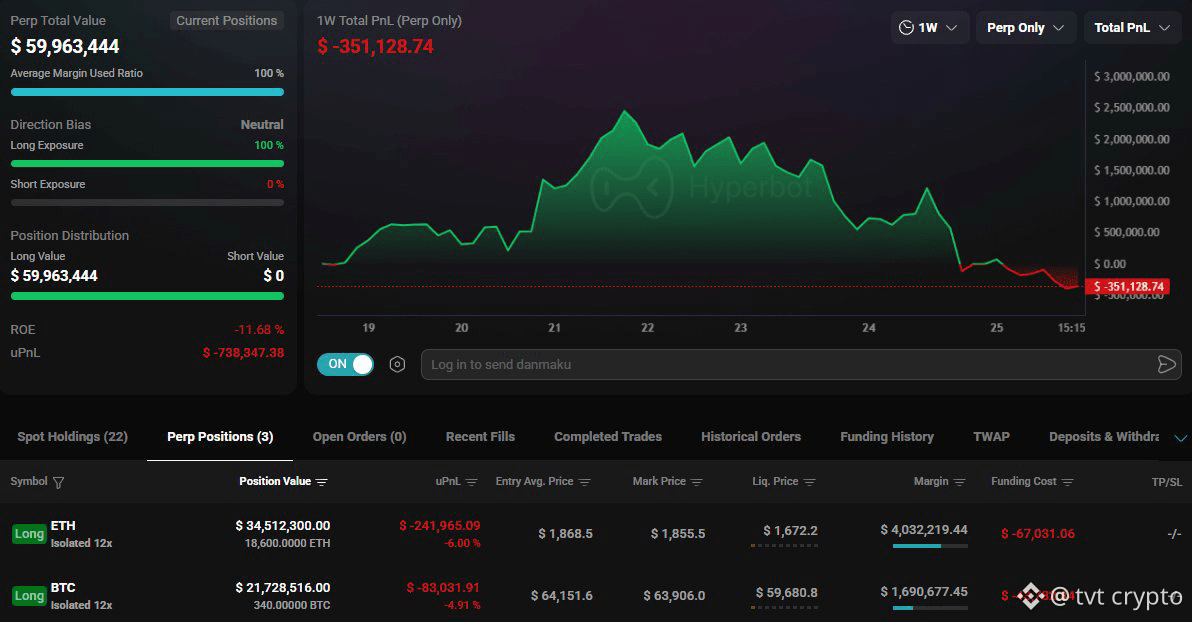This screenshot has width=1192, height=622.
Task: Click the danmaku settings hexagon icon
Action: click(x=397, y=364)
